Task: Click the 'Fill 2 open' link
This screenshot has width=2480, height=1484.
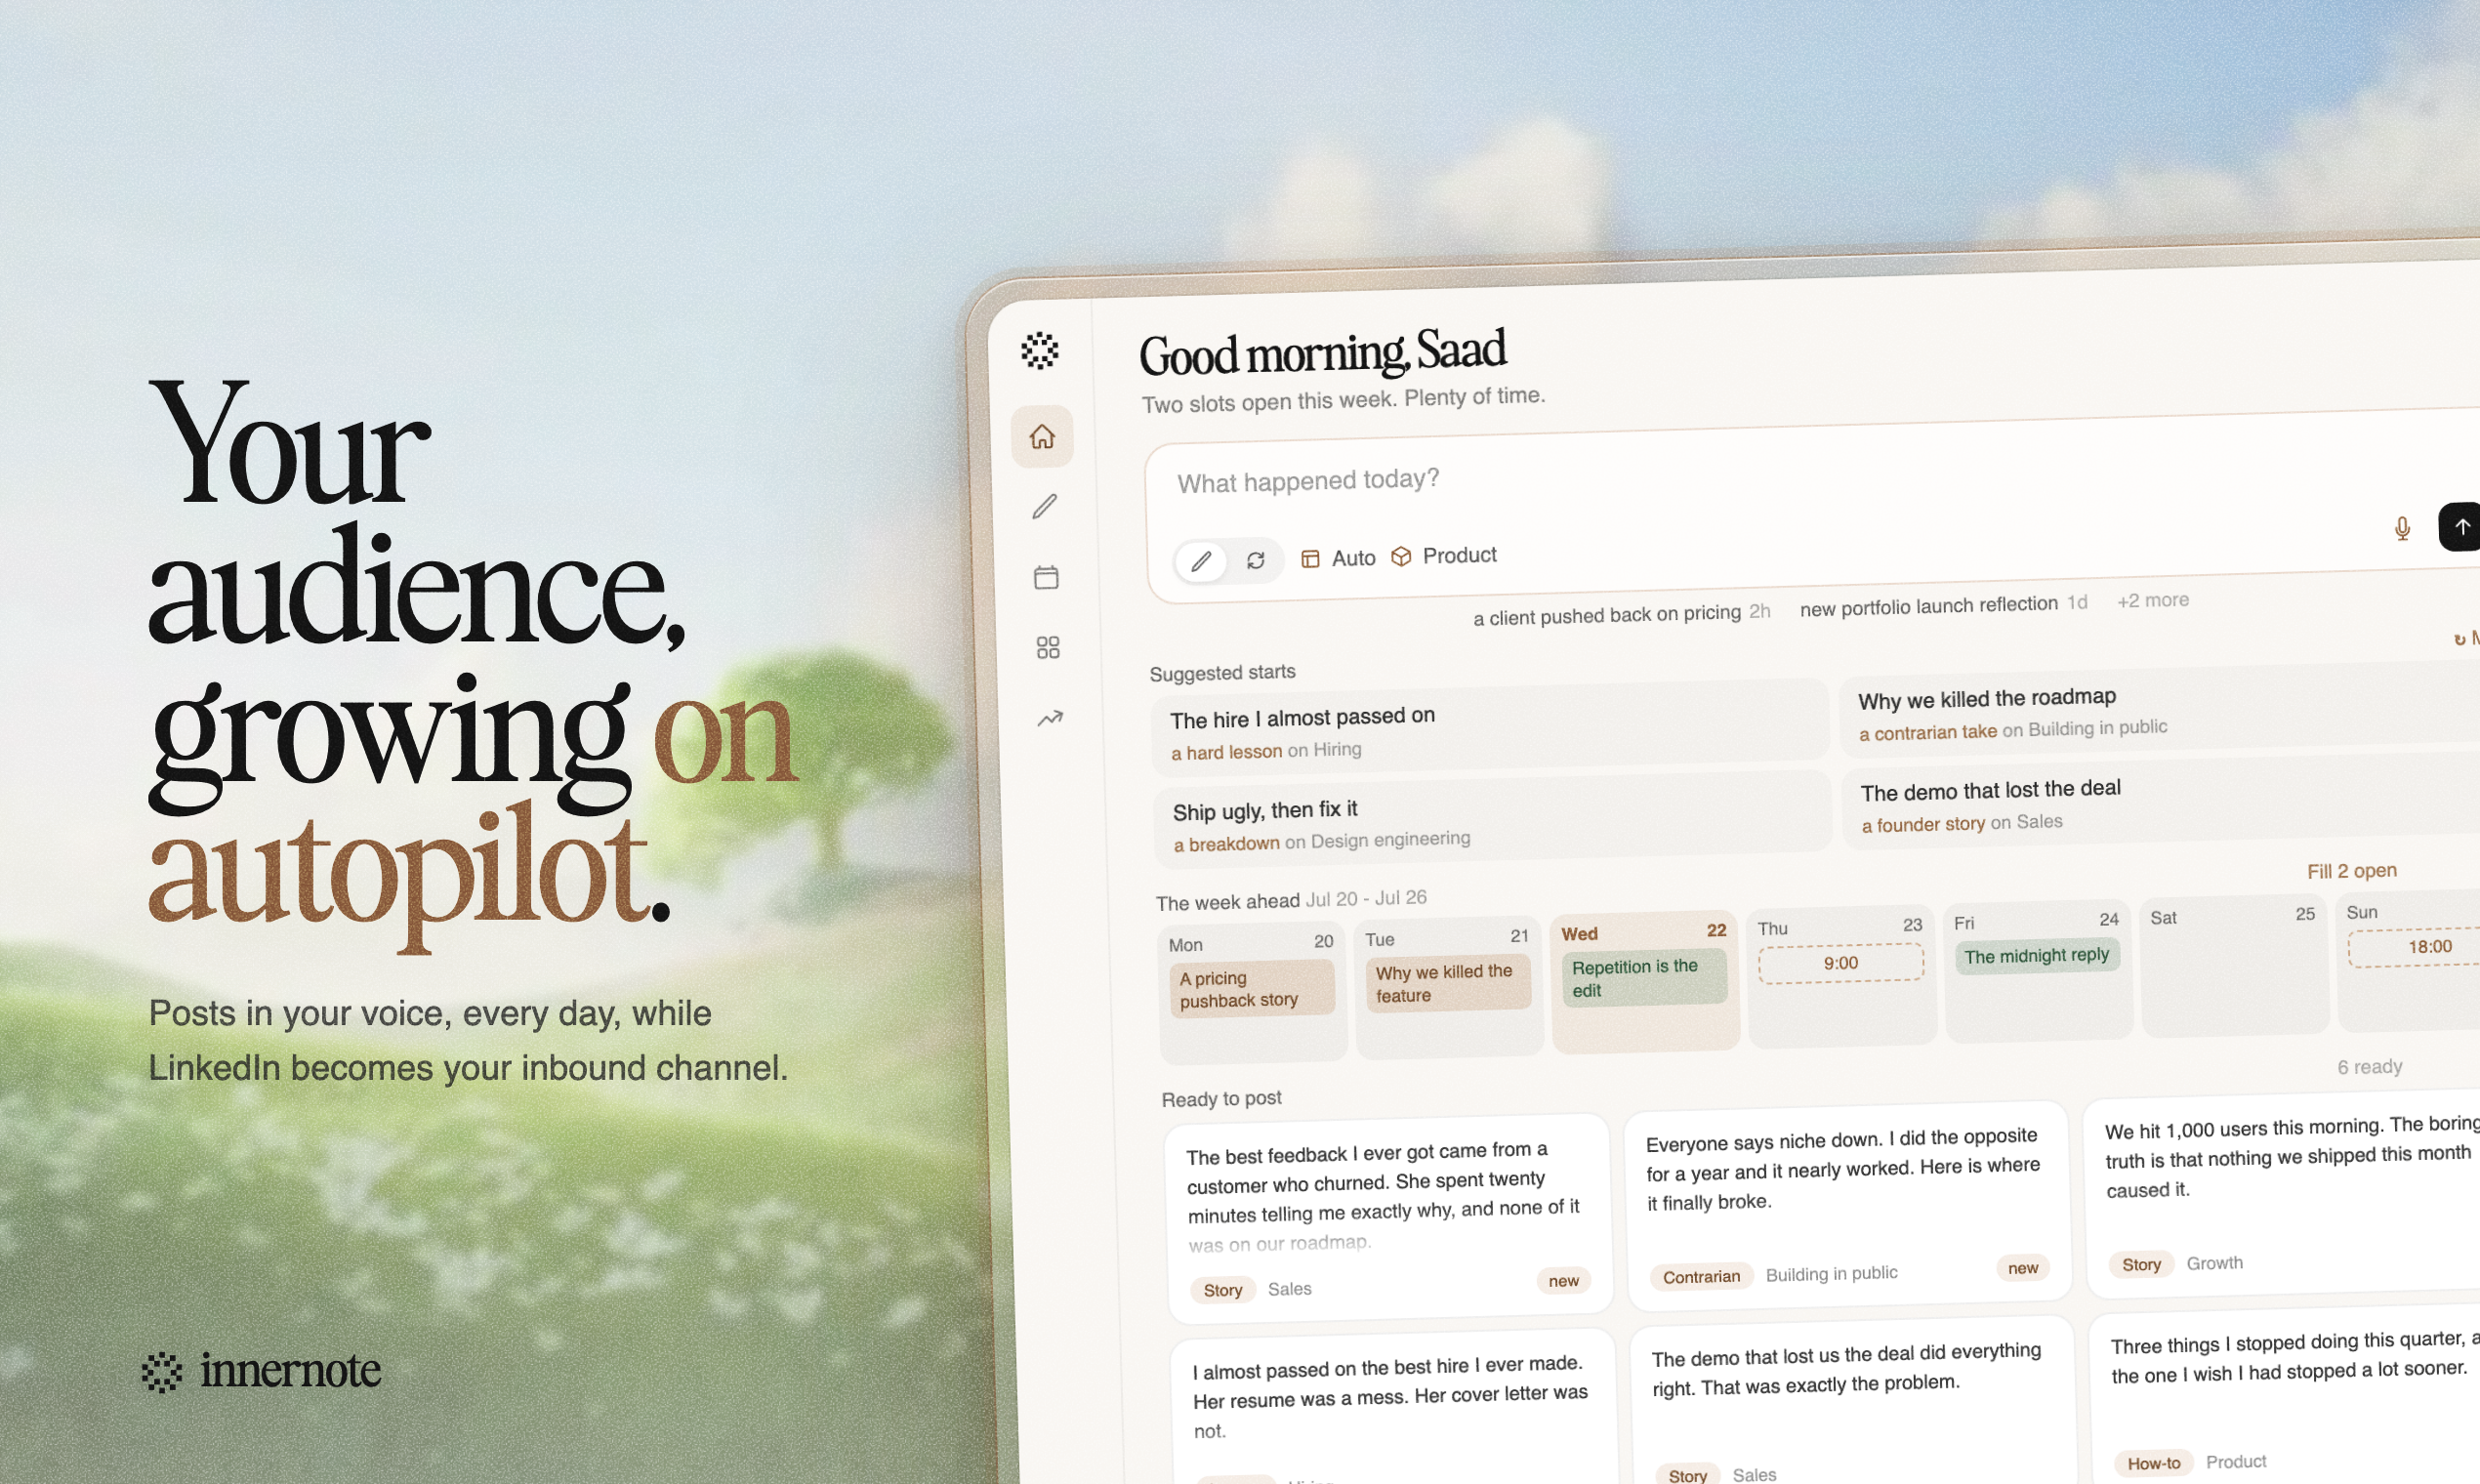Action: pyautogui.click(x=2351, y=871)
